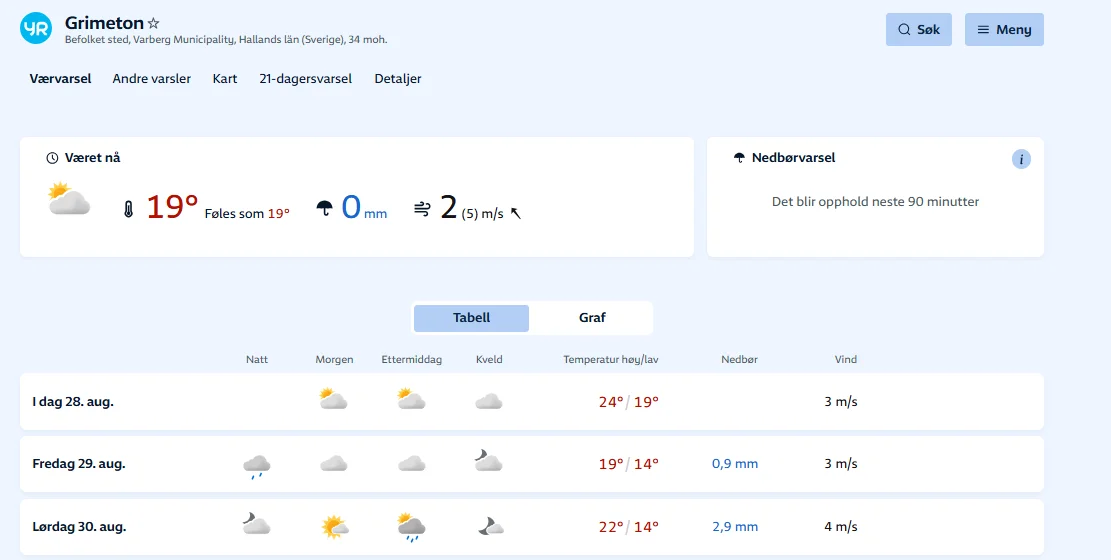1111x560 pixels.
Task: Add Grimeton to favorites with star
Action: tap(153, 23)
